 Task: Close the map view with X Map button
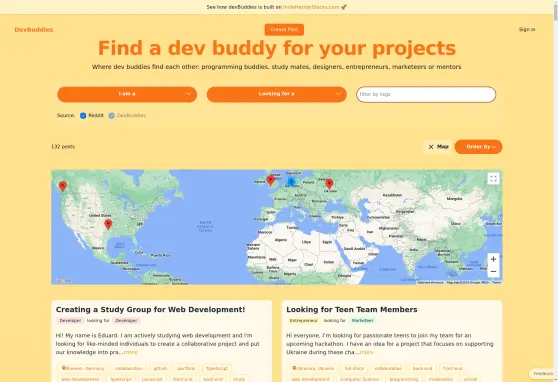pyautogui.click(x=438, y=147)
